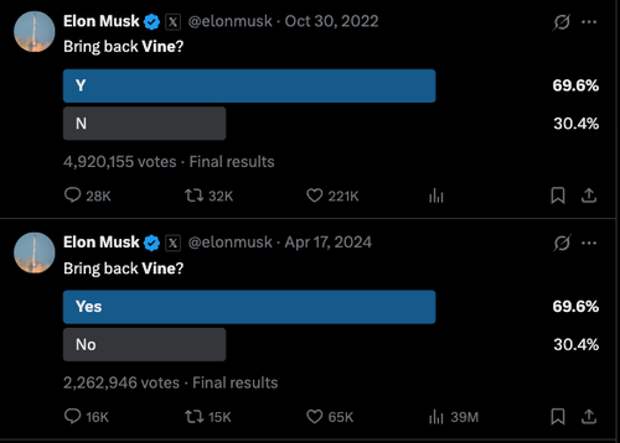This screenshot has width=620, height=443.
Task: Bookmark the Oct 30, 2022 tweet
Action: coord(558,195)
